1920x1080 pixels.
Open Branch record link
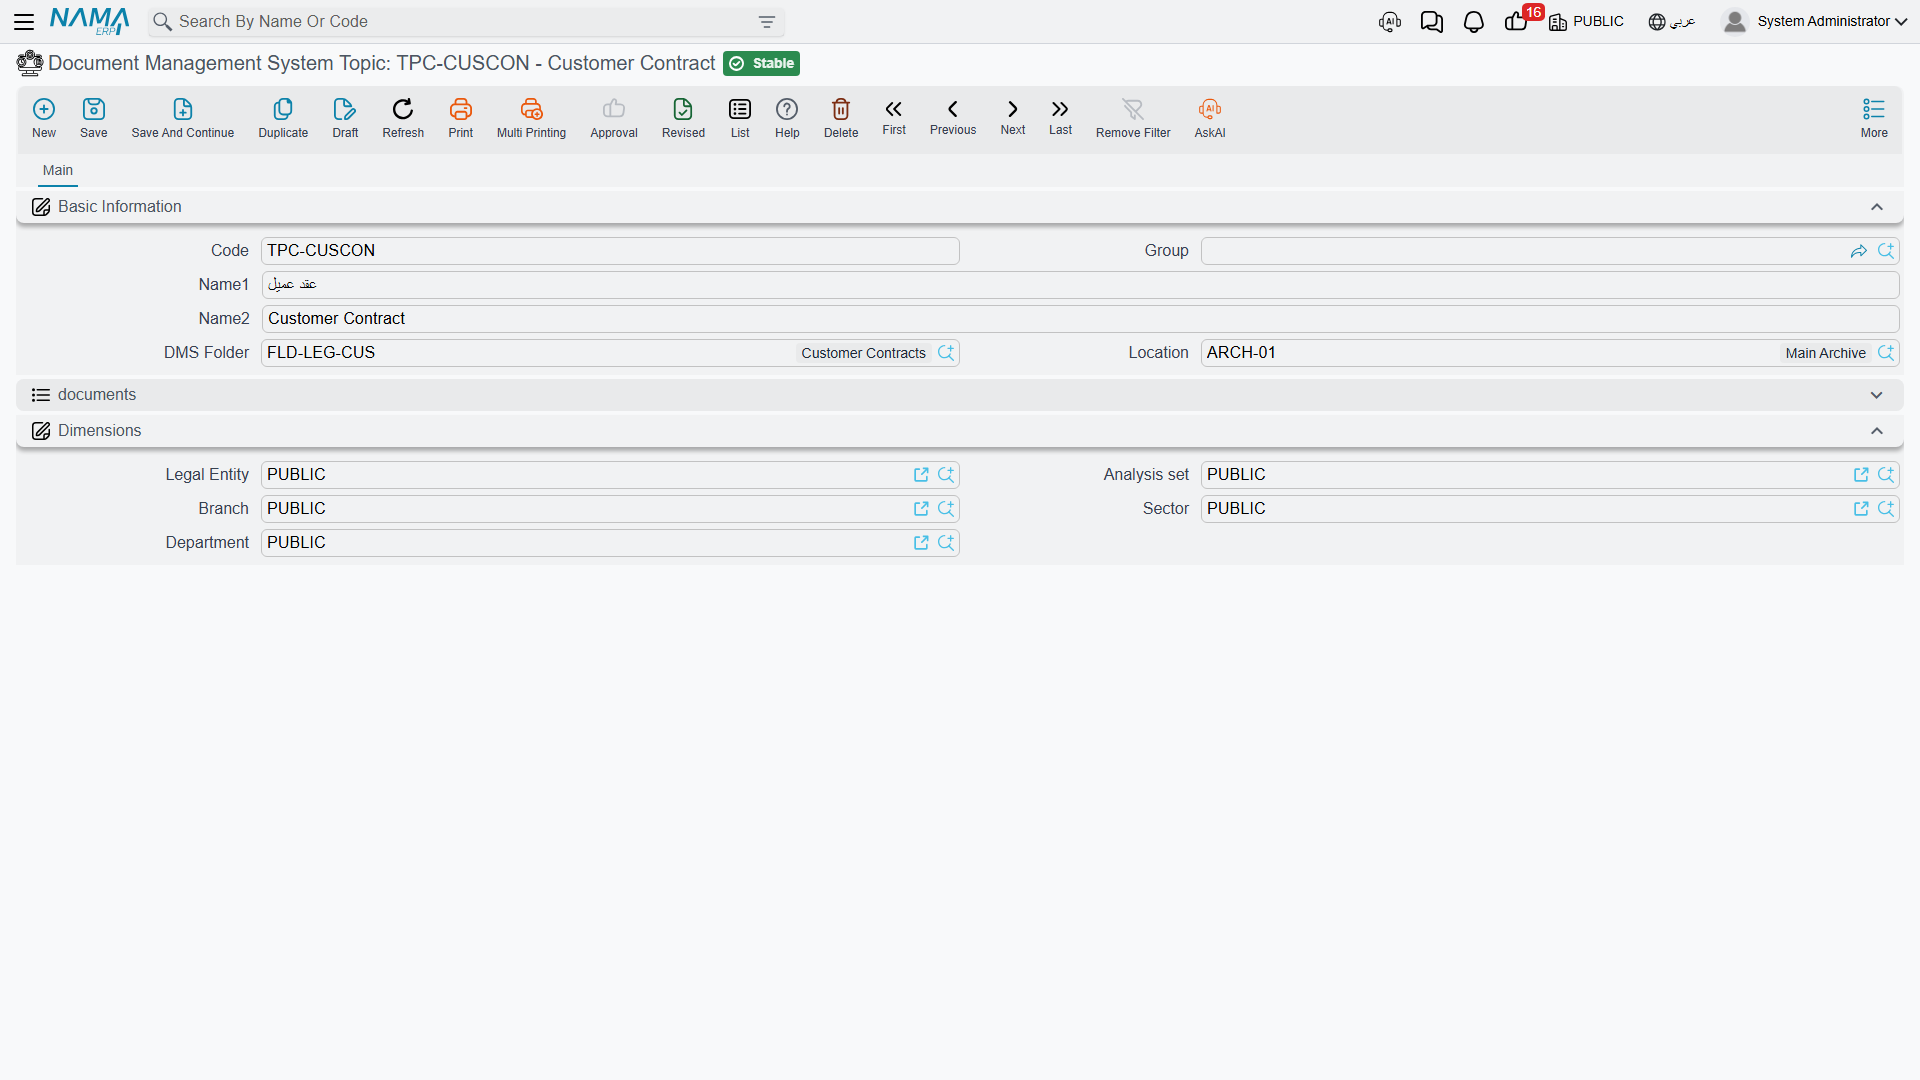(921, 509)
